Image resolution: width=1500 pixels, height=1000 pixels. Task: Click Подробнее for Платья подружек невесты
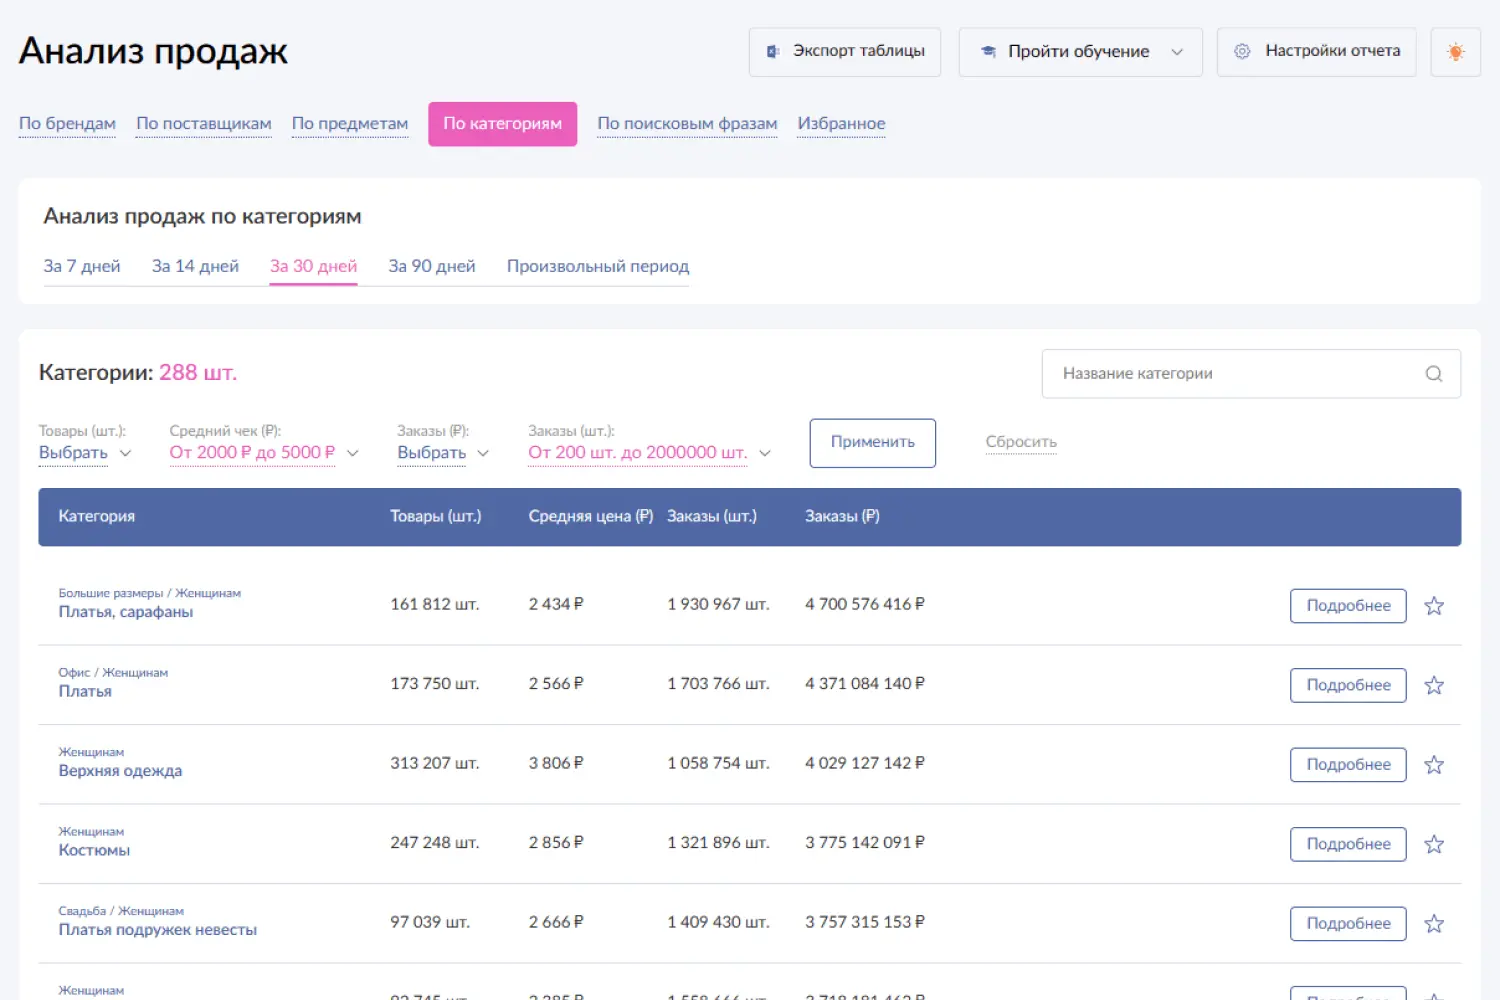[x=1348, y=924]
